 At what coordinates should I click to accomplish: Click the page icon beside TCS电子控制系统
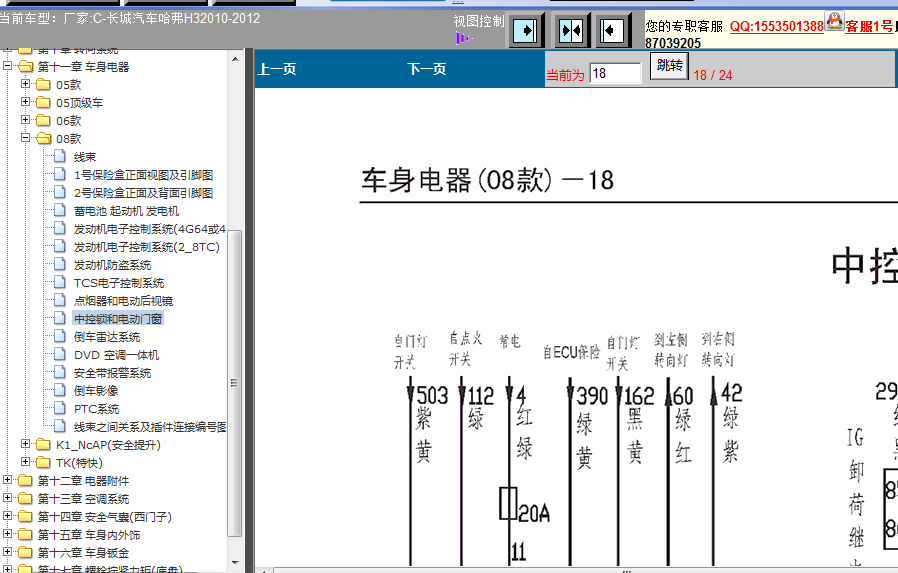point(60,282)
